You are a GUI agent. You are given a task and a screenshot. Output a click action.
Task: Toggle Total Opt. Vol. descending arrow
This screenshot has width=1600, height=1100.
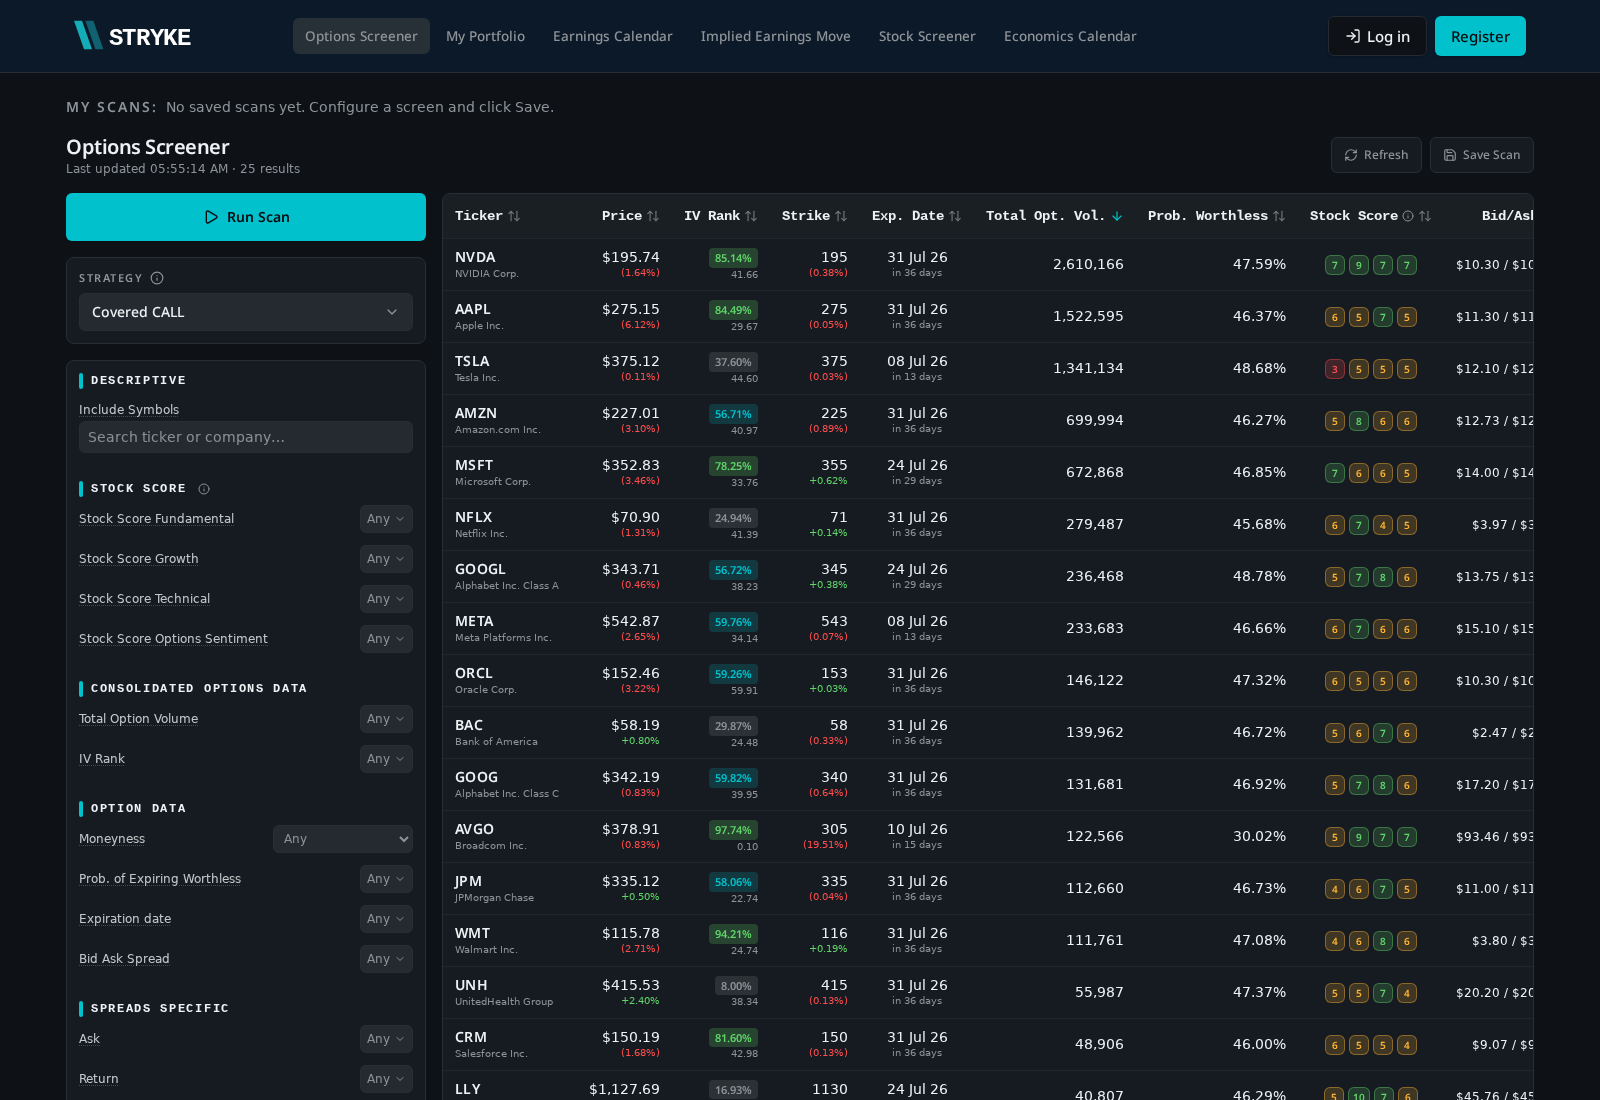point(1117,216)
